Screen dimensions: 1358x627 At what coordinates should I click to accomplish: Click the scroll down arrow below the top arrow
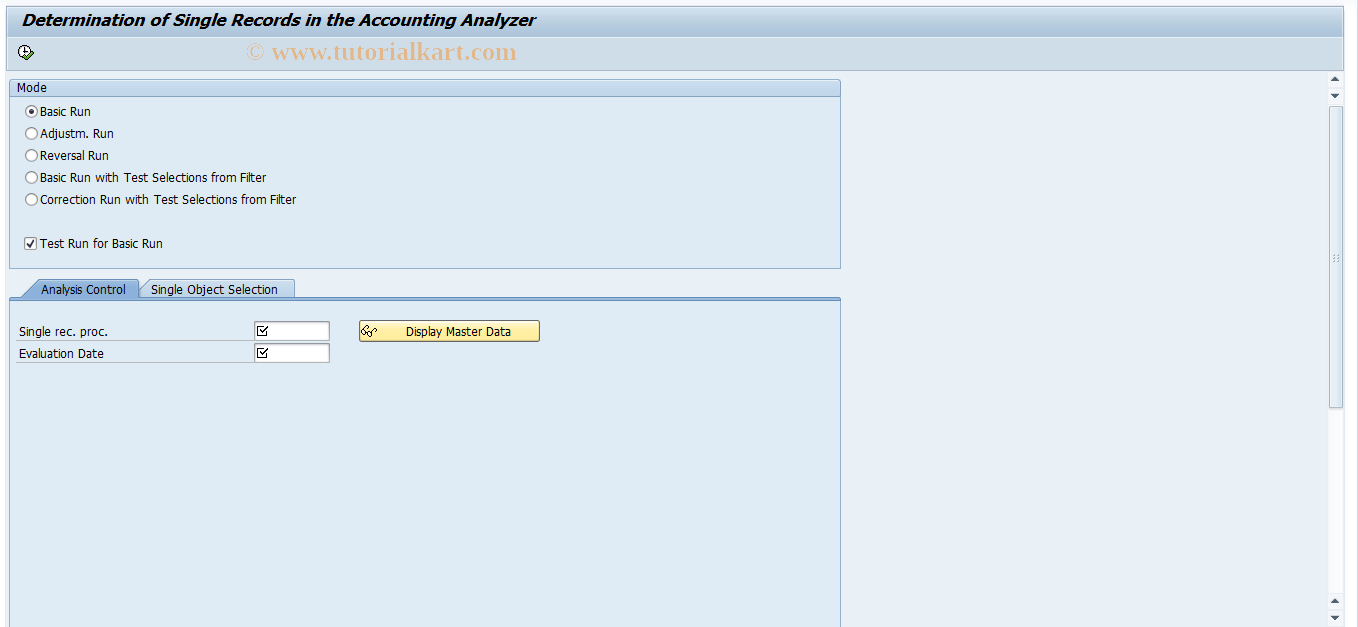[x=1335, y=95]
